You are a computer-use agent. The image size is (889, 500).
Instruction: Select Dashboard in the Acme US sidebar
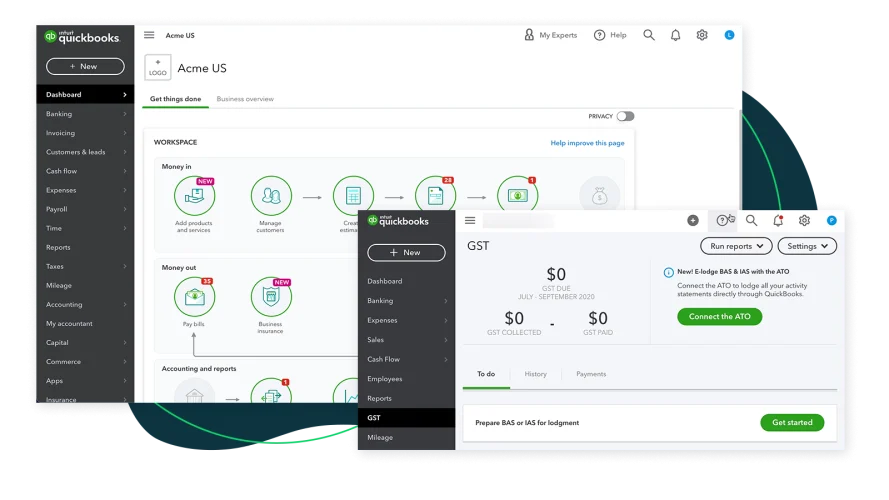coord(85,95)
